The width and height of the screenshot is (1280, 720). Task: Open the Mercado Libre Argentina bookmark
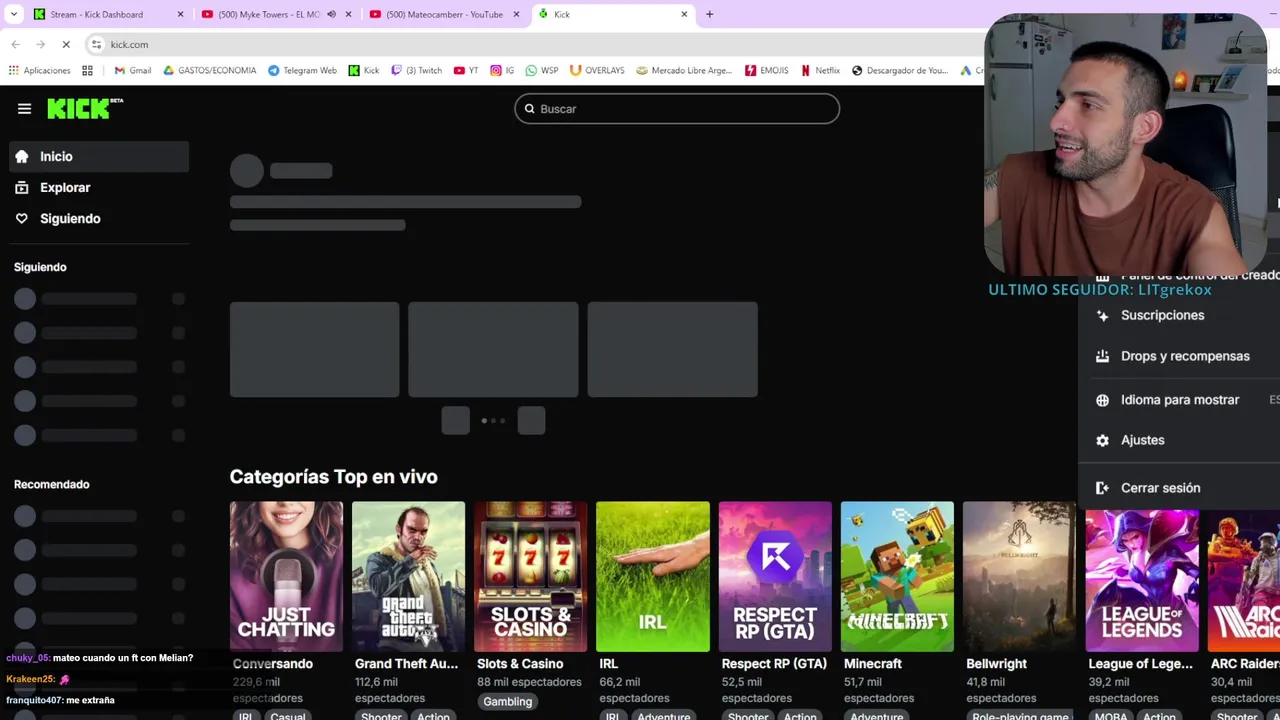pyautogui.click(x=684, y=70)
